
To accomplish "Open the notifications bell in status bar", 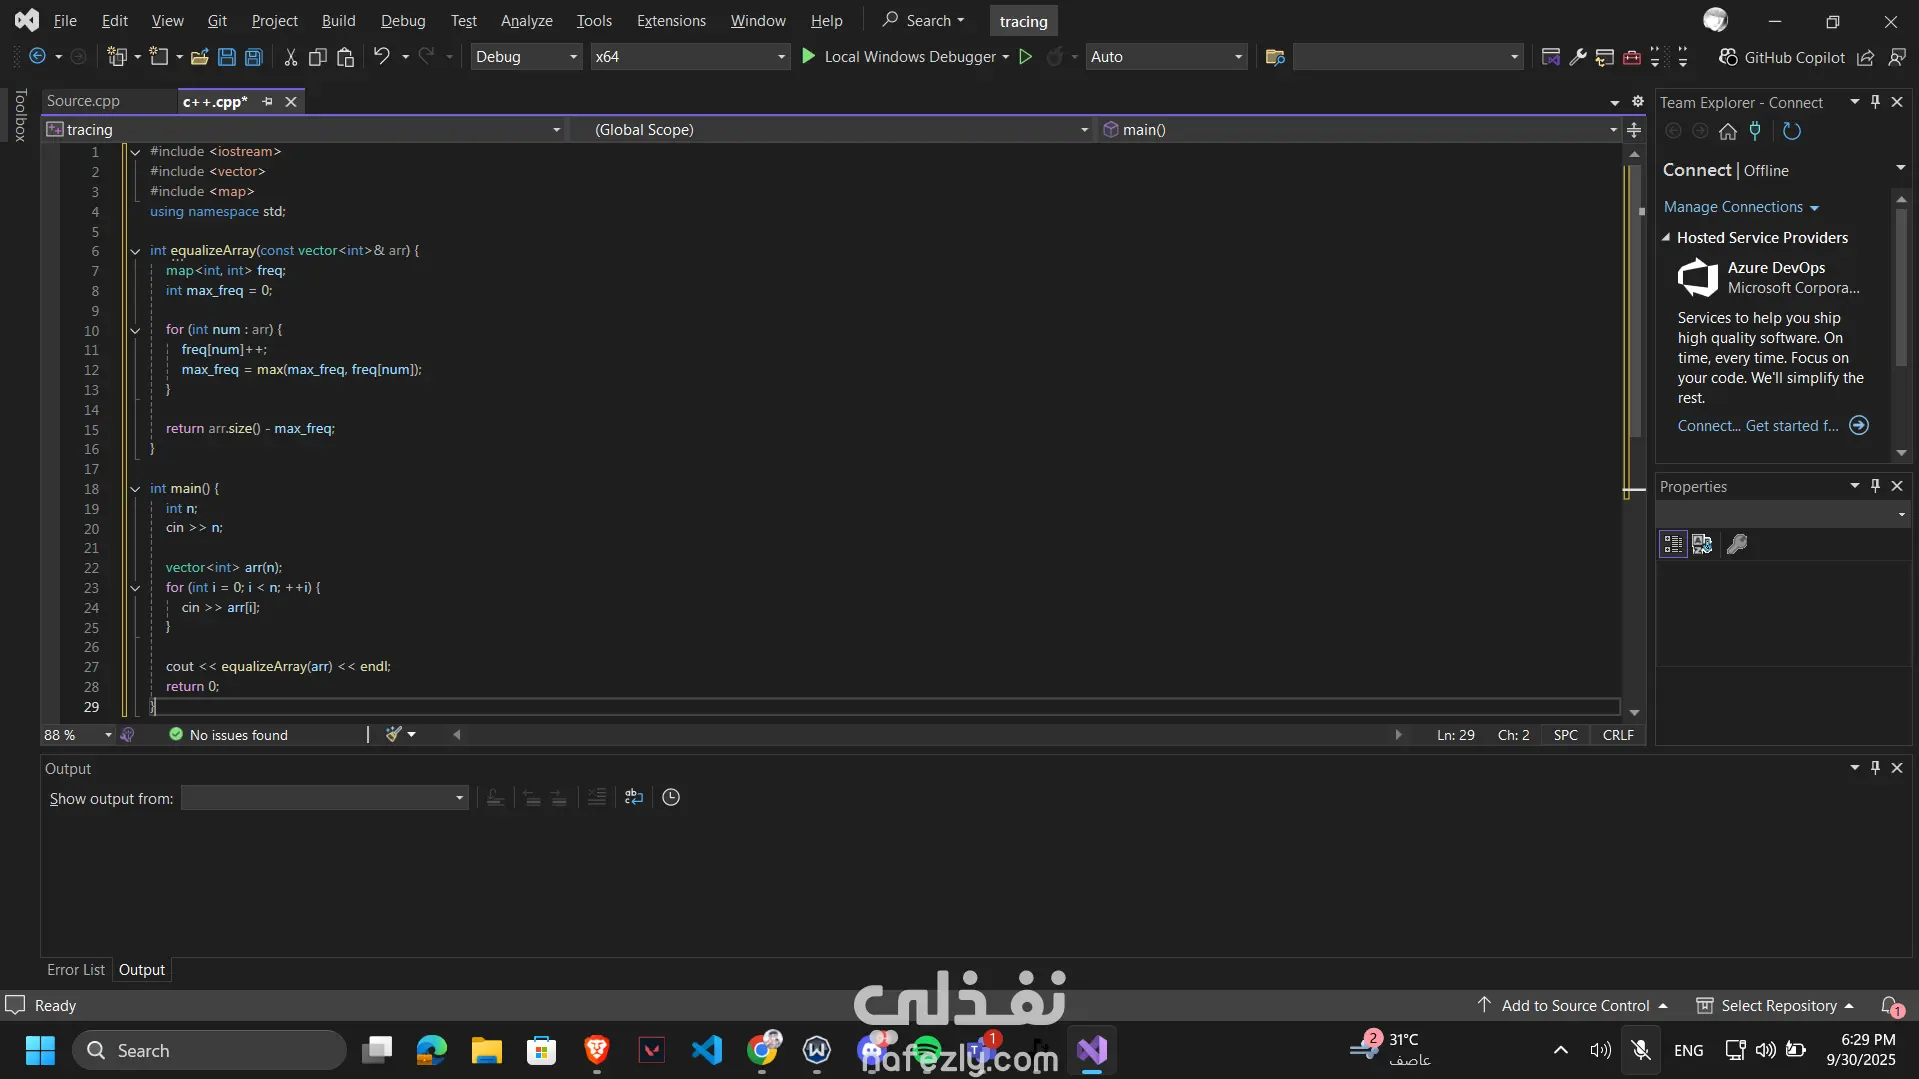I will (1890, 1006).
